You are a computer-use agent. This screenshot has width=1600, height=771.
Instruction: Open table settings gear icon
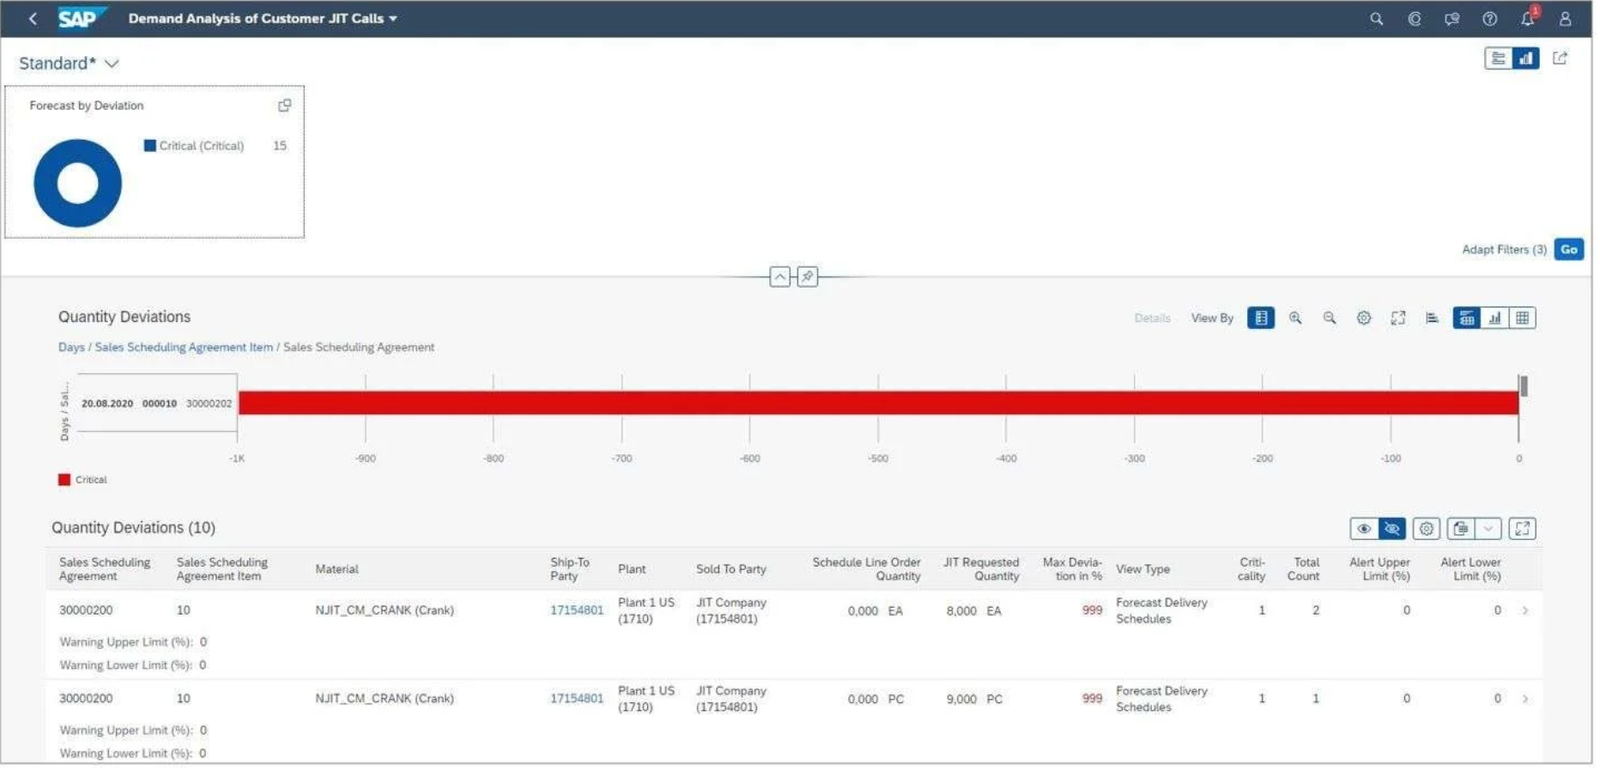click(x=1426, y=528)
